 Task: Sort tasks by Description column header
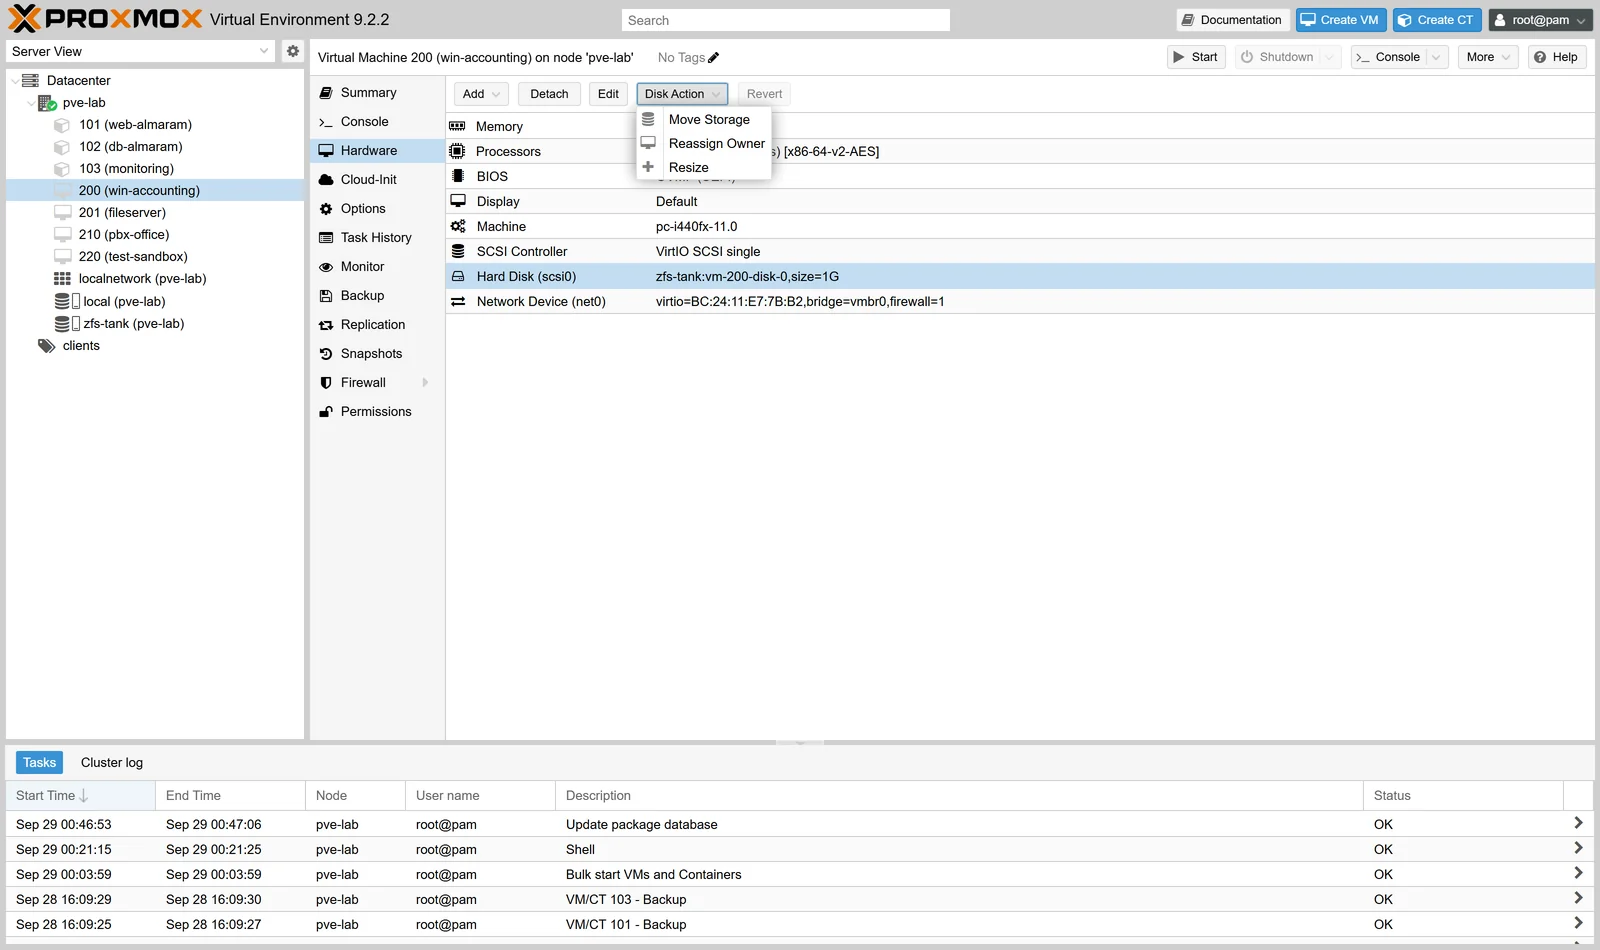click(959, 796)
